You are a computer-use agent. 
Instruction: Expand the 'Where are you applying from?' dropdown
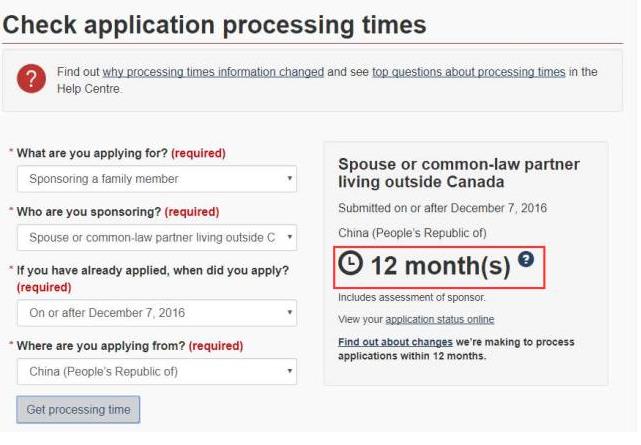[x=157, y=371]
